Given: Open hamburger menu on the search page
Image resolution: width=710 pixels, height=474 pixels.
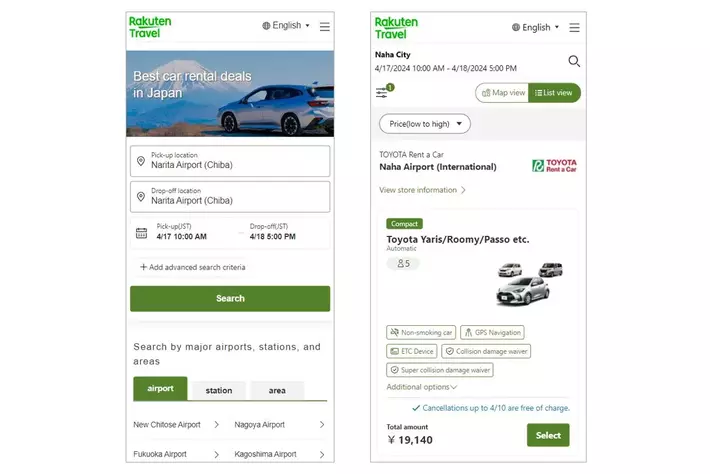Looking at the screenshot, I should 324,27.
